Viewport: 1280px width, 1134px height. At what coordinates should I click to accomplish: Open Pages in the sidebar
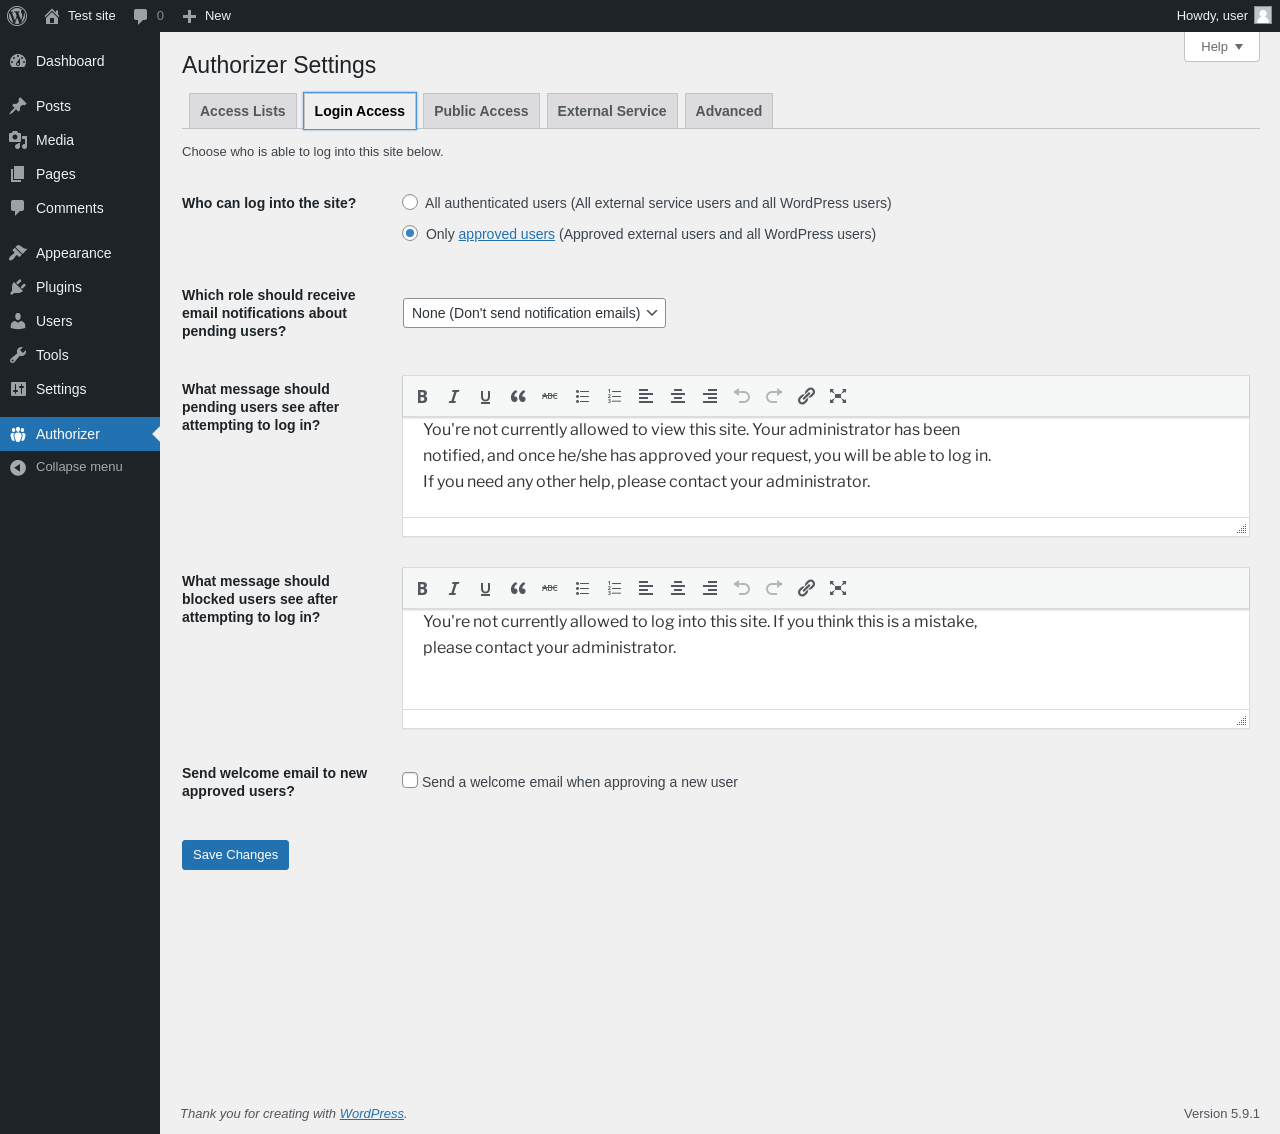click(x=80, y=174)
